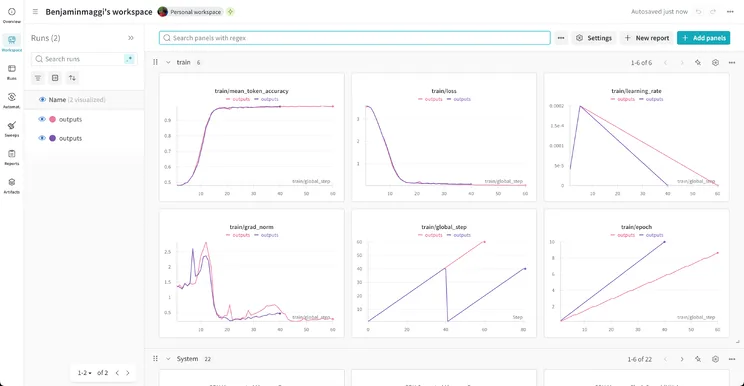The image size is (744, 386).
Task: Go to previous page of the runs list
Action: click(117, 373)
